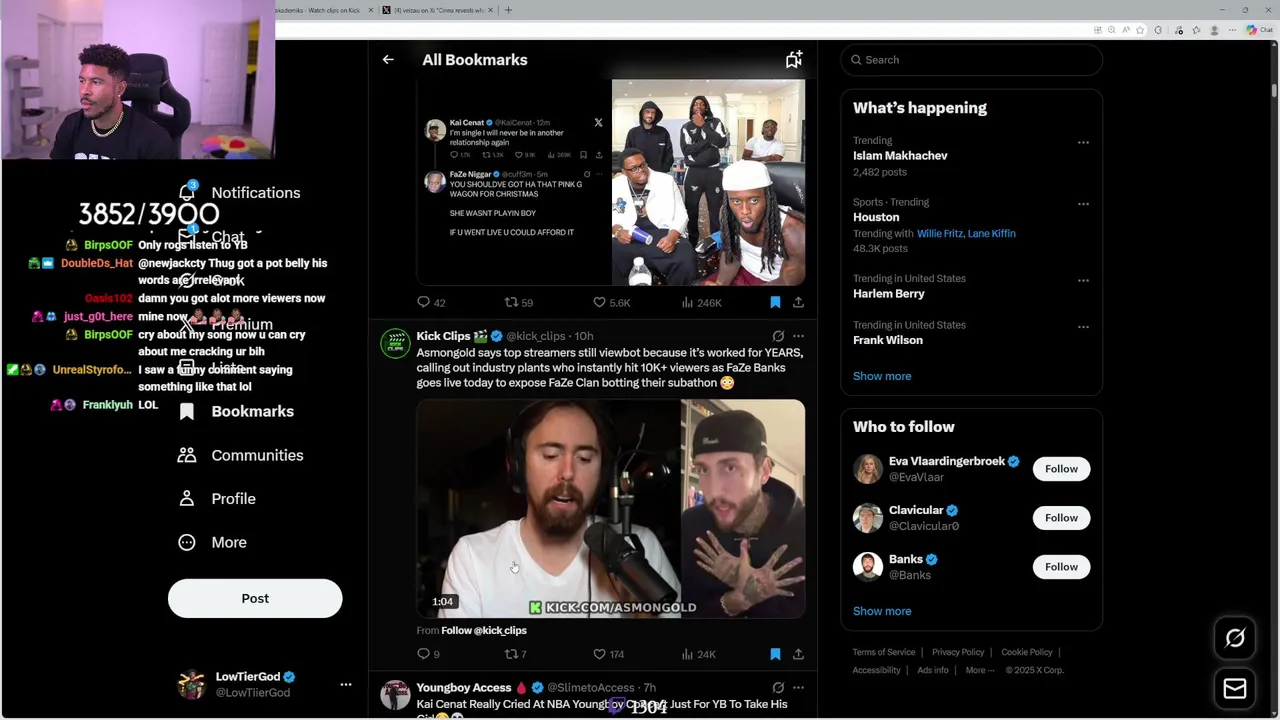Close the Kick clips browser tab
The image size is (1280, 720).
[x=371, y=10]
